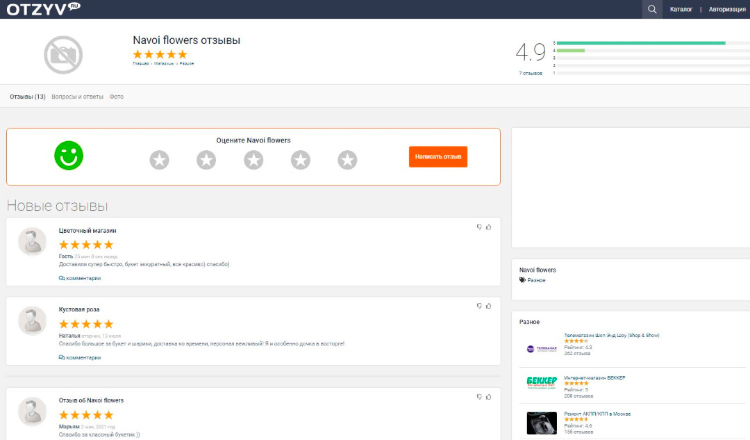Dislike the Цветочный магазин review

(x=479, y=227)
